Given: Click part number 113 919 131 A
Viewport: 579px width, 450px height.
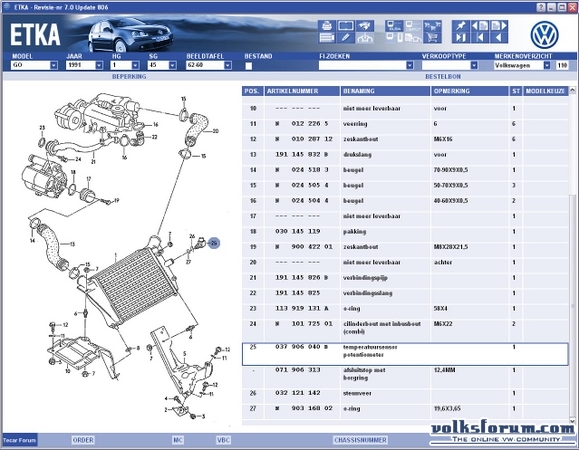Looking at the screenshot, I should click(302, 308).
